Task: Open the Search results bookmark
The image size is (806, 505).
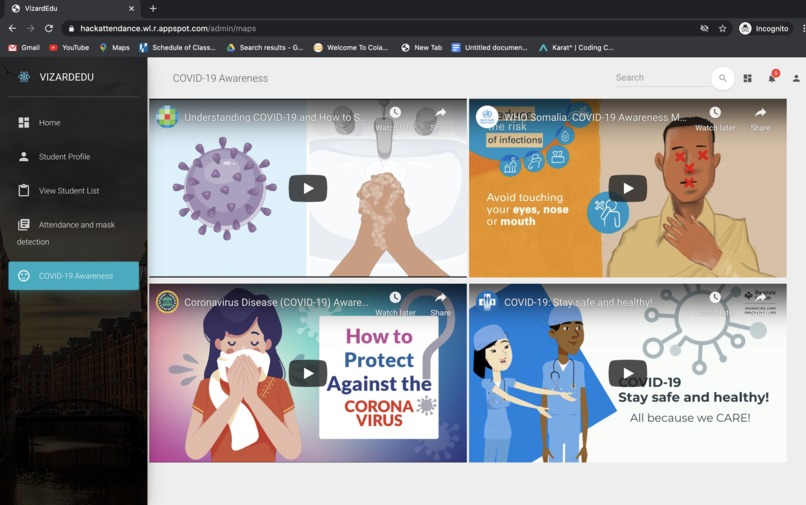Action: [265, 47]
